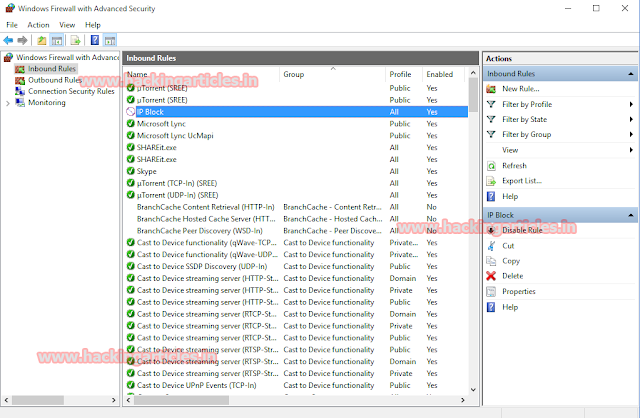Click Export List... action
Screen dimensions: 640x418
(522, 181)
